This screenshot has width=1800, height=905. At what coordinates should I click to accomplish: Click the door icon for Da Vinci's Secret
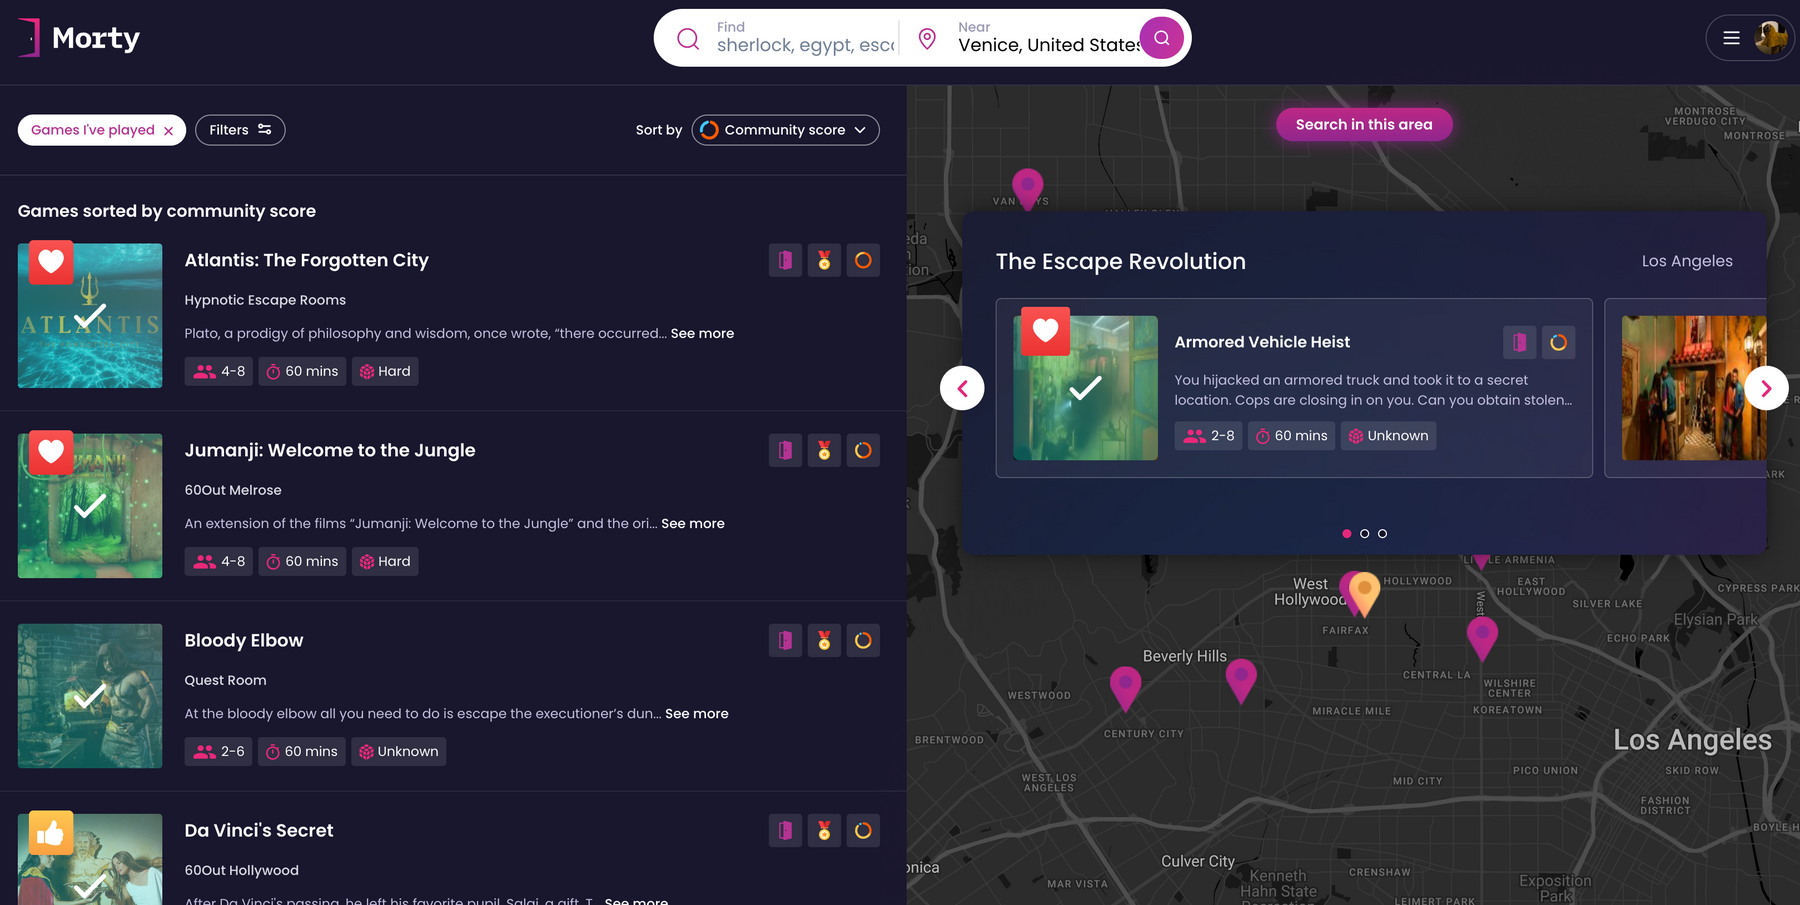point(785,830)
